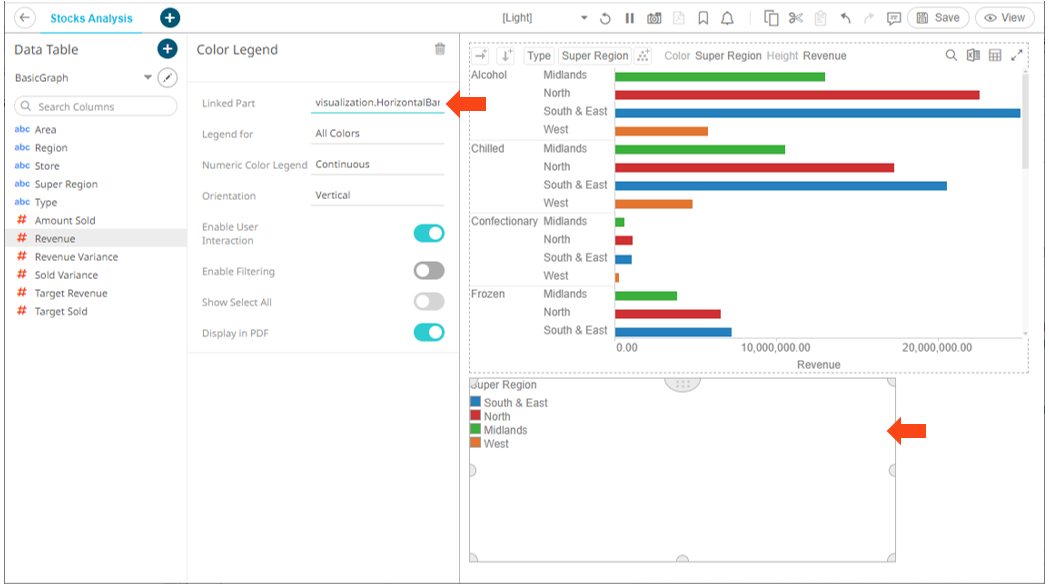The height and width of the screenshot is (588, 1049).
Task: Open the Legend for All Colors dropdown
Action: click(x=377, y=133)
